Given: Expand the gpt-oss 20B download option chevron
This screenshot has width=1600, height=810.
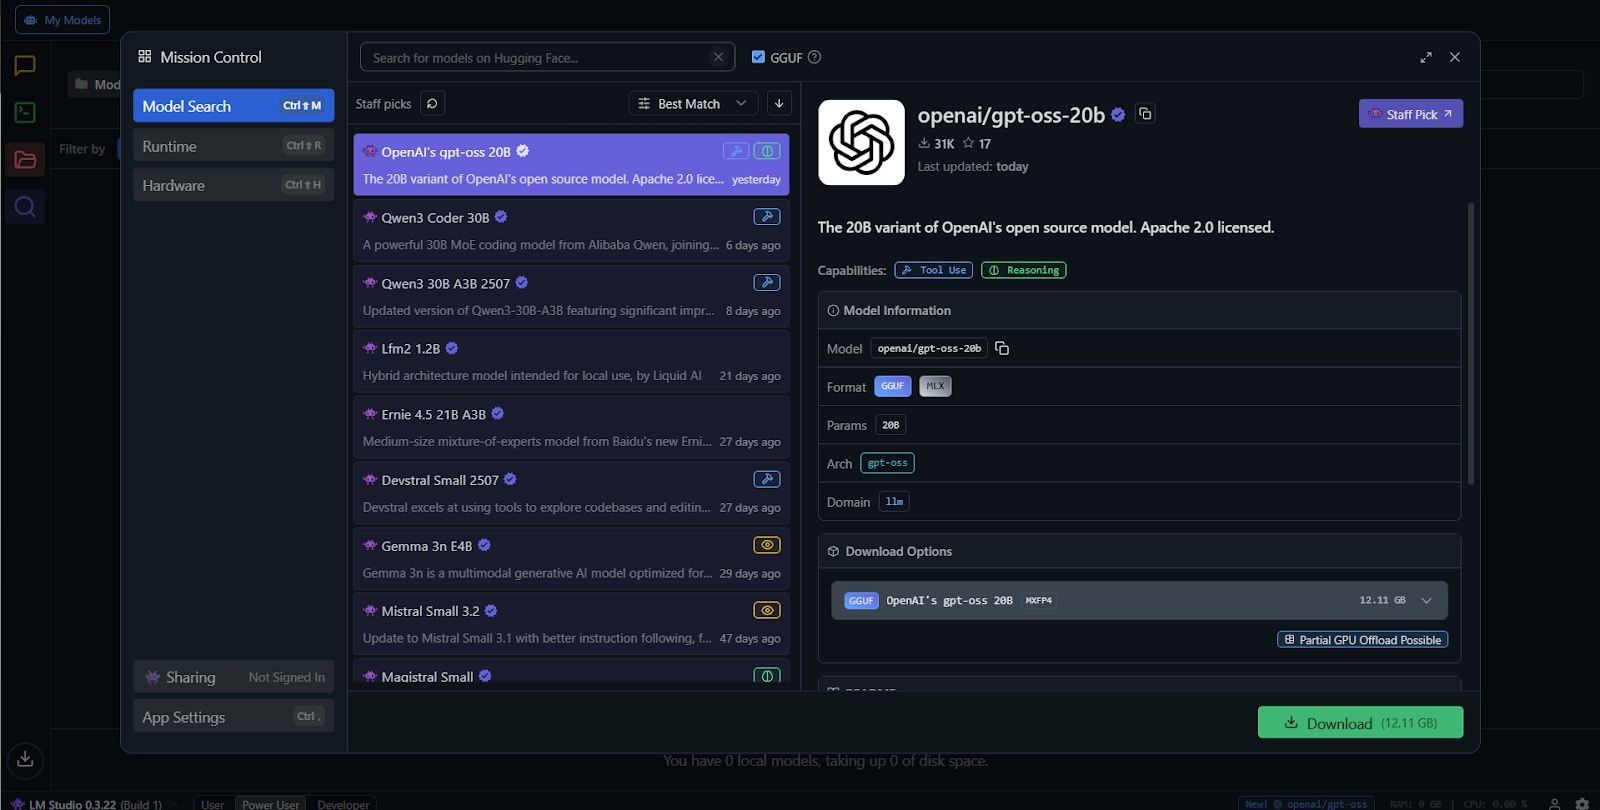Looking at the screenshot, I should 1427,600.
